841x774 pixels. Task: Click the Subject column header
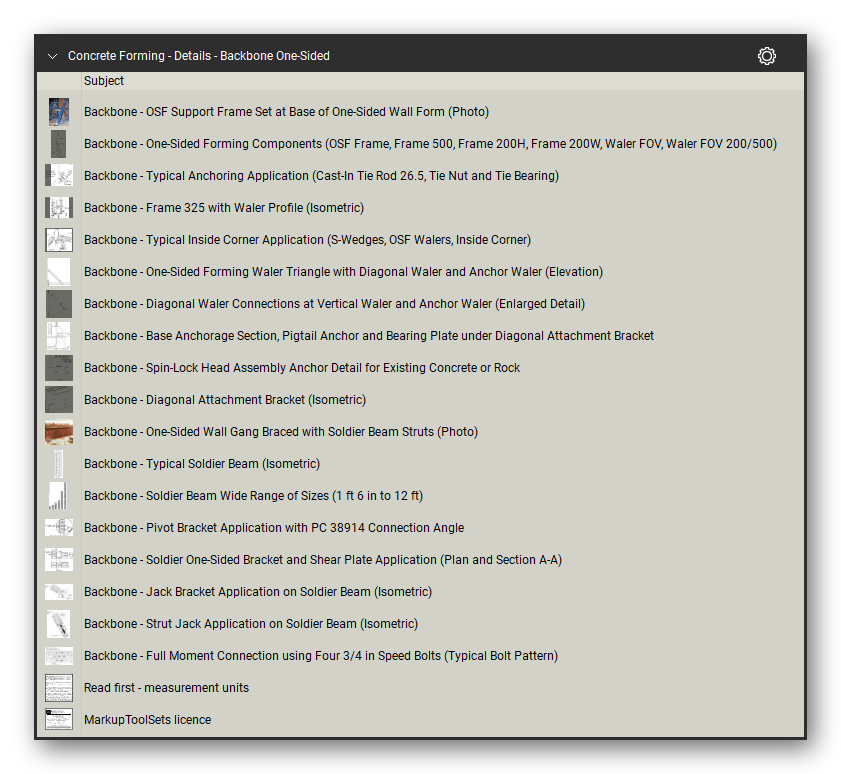(104, 80)
